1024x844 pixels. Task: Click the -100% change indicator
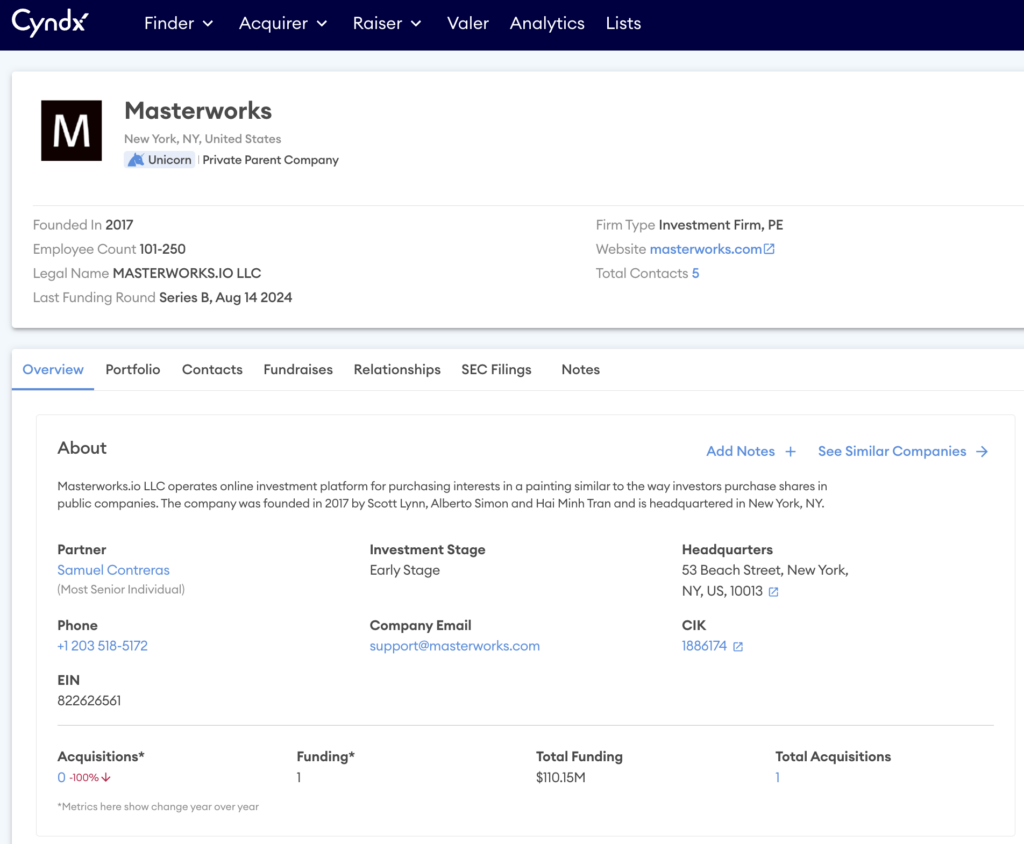click(x=84, y=777)
